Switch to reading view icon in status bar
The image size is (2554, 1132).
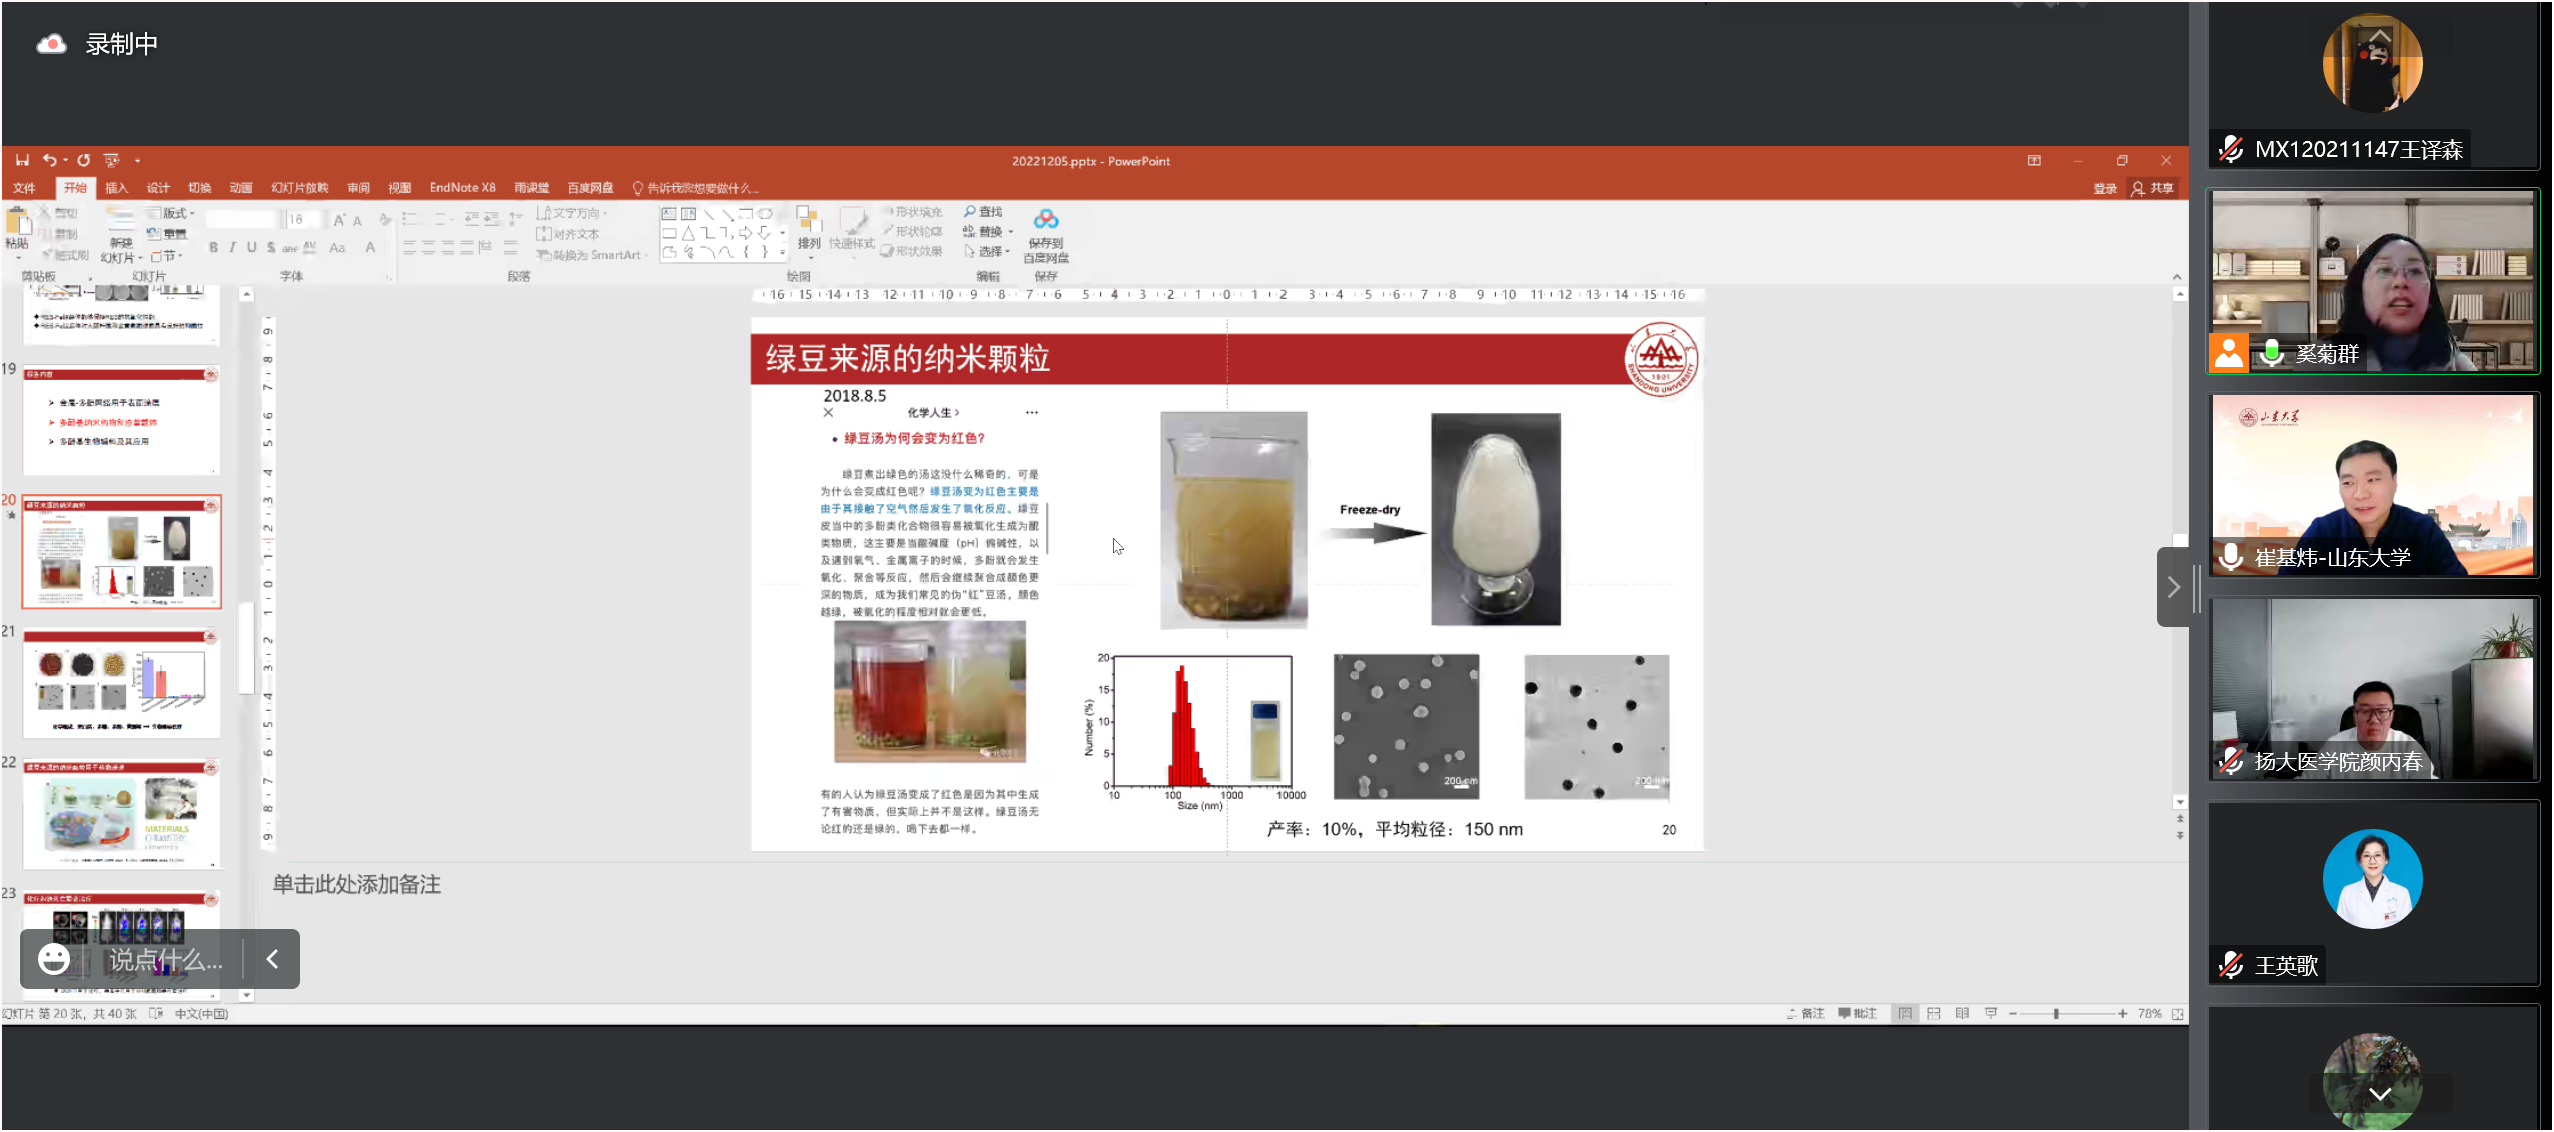pyautogui.click(x=1962, y=1013)
